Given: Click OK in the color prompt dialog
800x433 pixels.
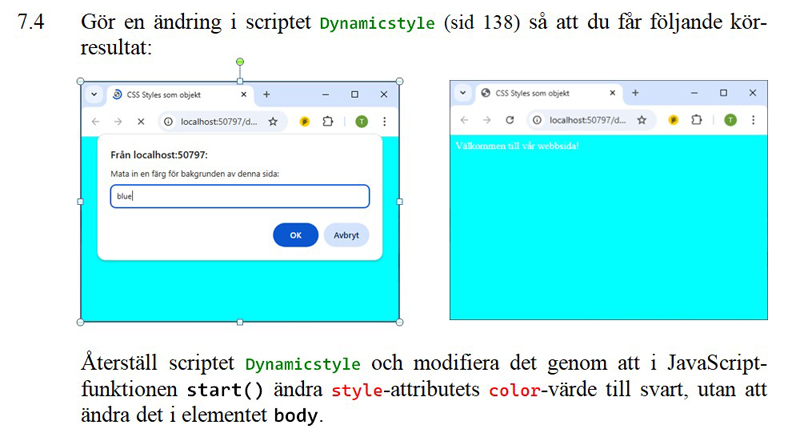Looking at the screenshot, I should click(295, 235).
